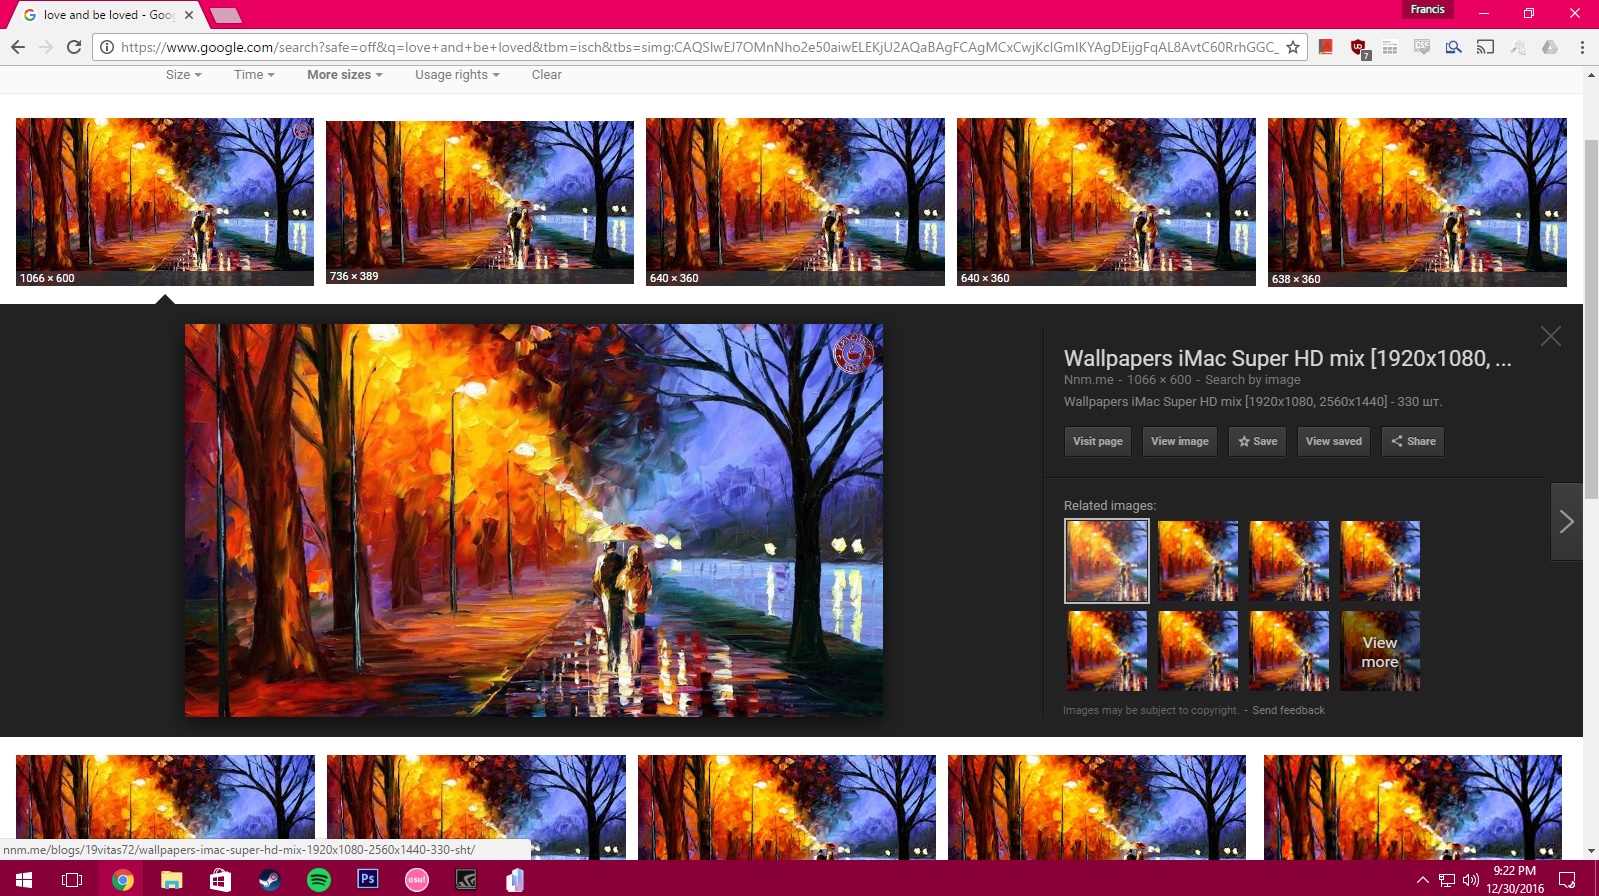Open the clock showing 9:22 PM
Viewport: 1599px width, 896px height.
pyautogui.click(x=1515, y=880)
